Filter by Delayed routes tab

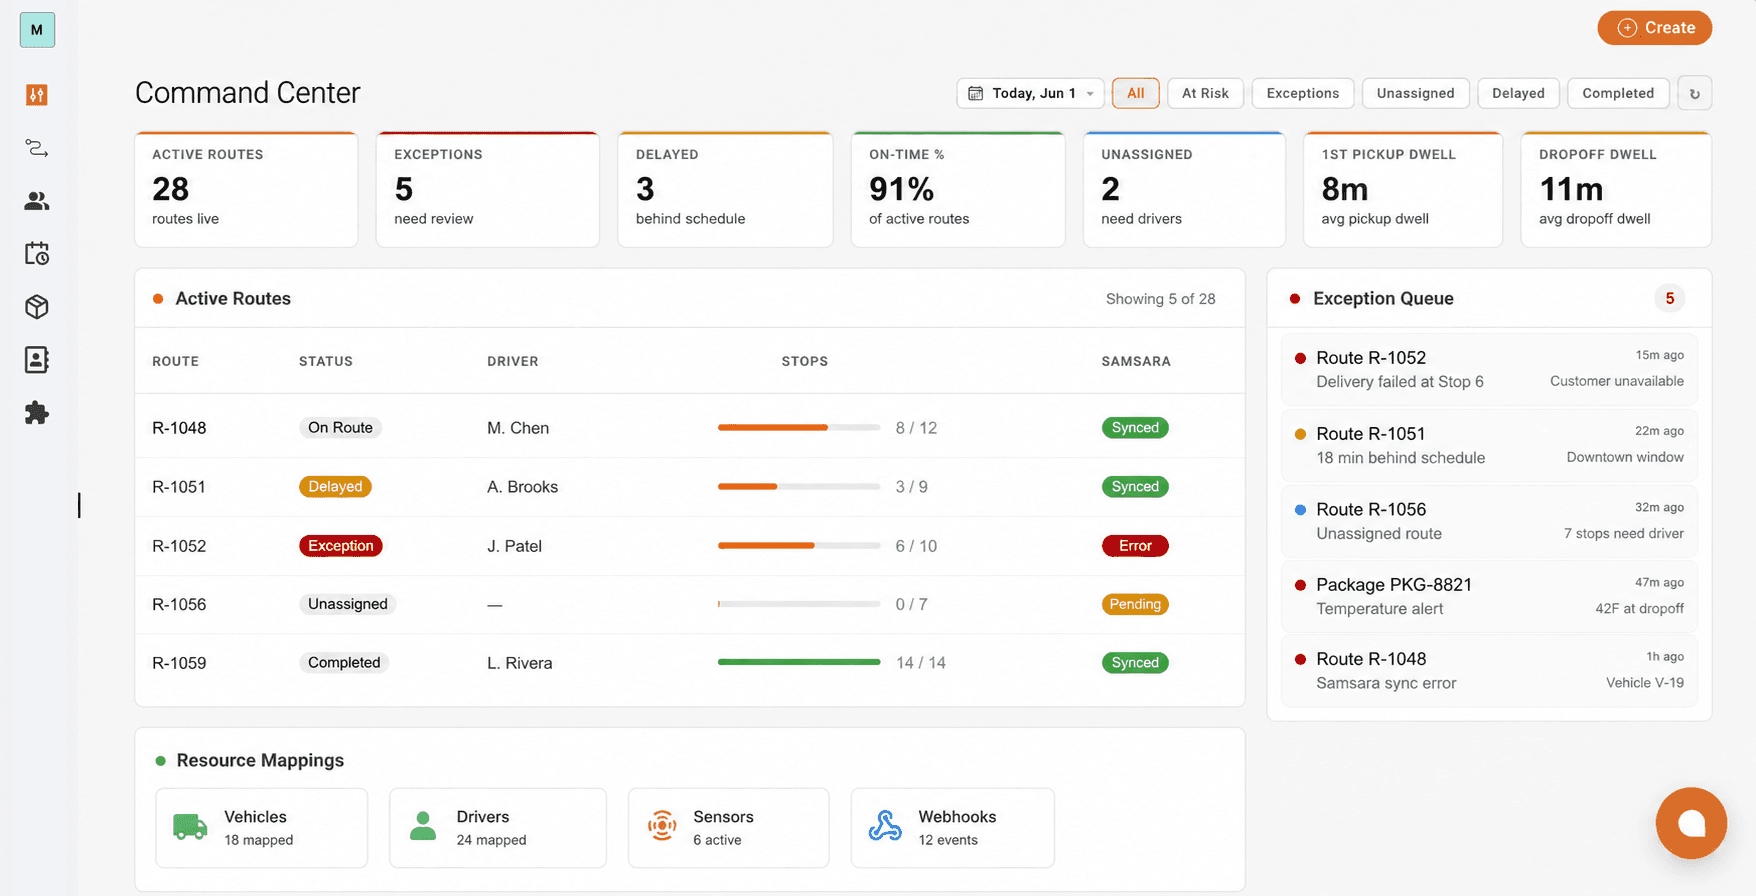(x=1518, y=93)
